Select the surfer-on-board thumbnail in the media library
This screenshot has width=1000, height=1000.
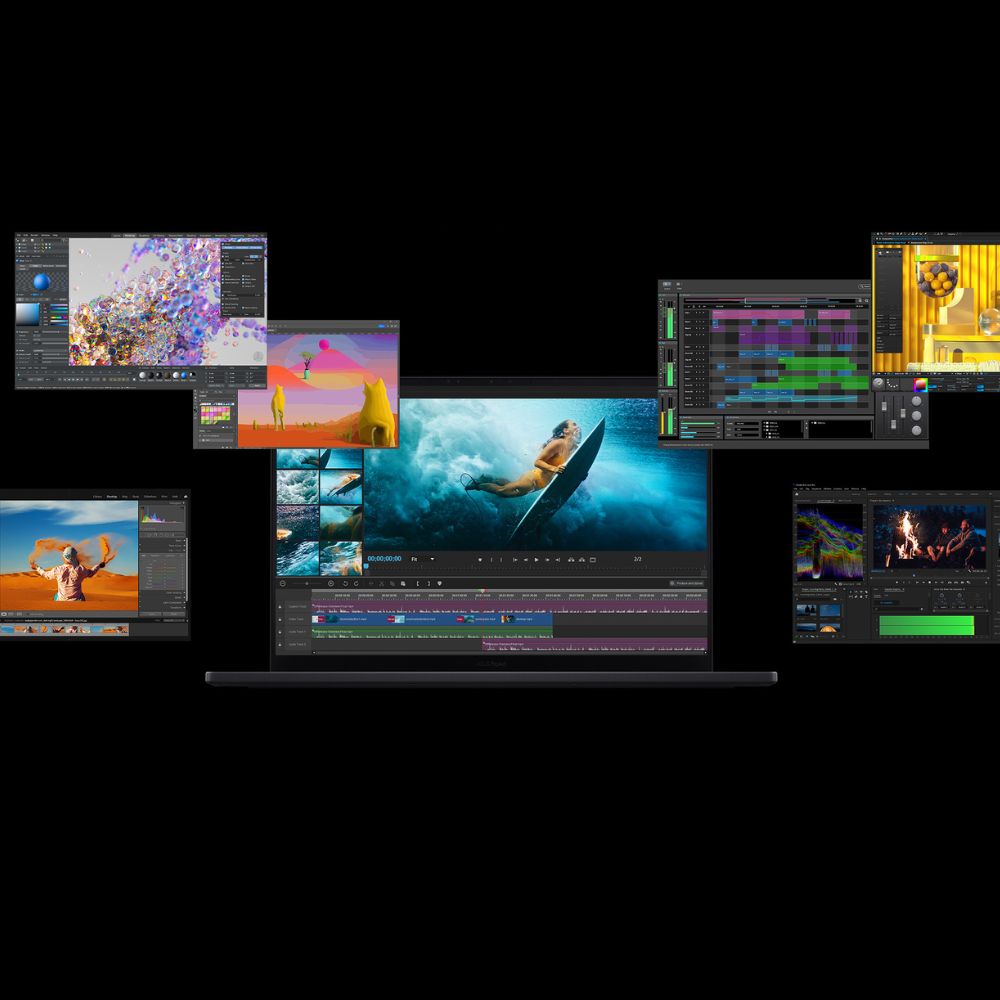click(x=342, y=485)
